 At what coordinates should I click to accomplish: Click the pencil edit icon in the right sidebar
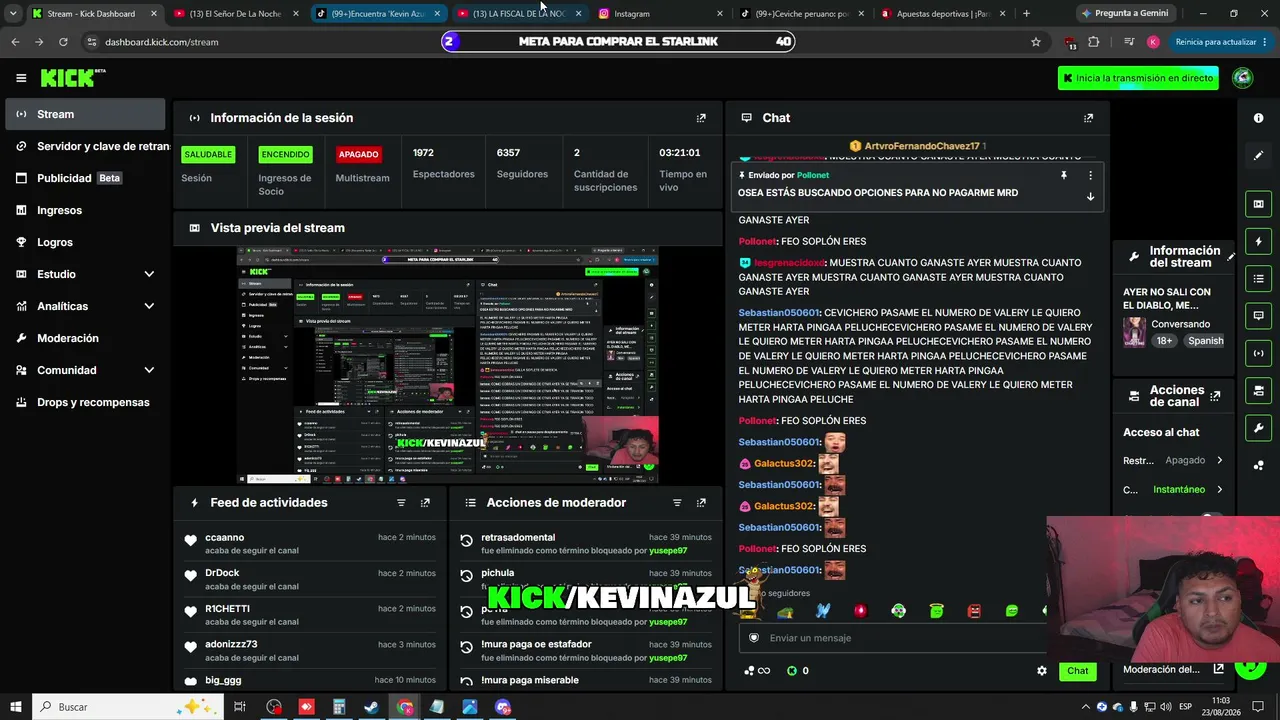pos(1258,156)
